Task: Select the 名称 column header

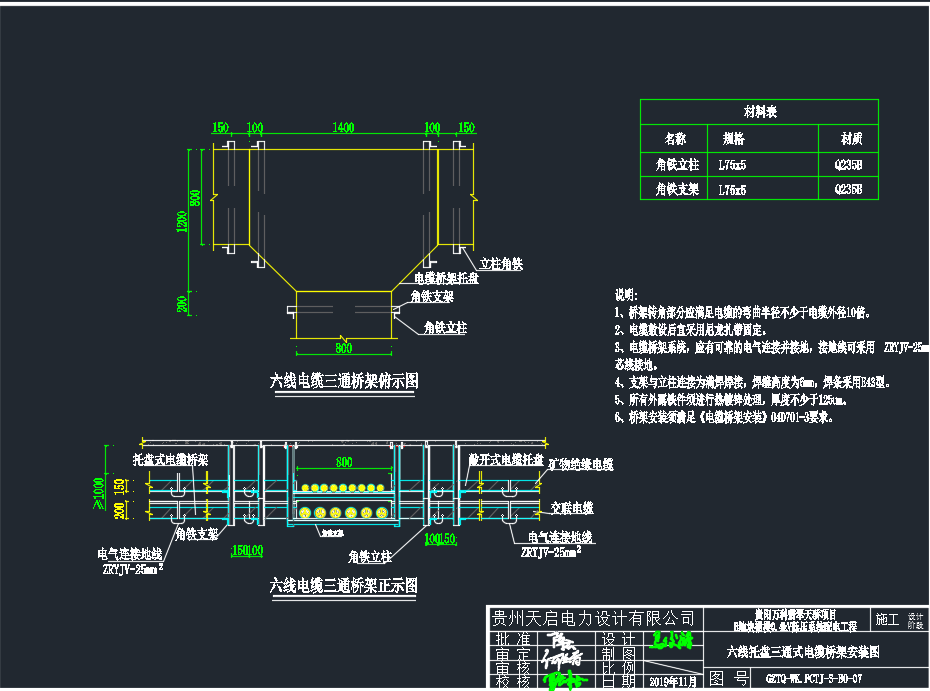Action: point(675,139)
